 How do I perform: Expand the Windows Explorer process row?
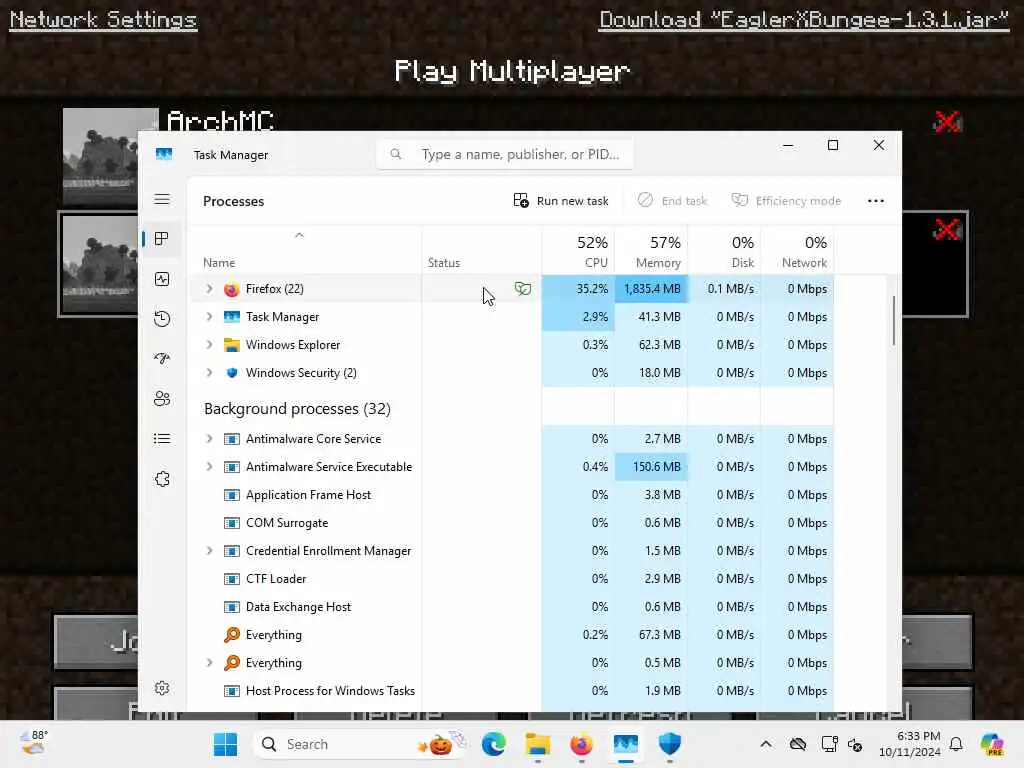click(209, 344)
